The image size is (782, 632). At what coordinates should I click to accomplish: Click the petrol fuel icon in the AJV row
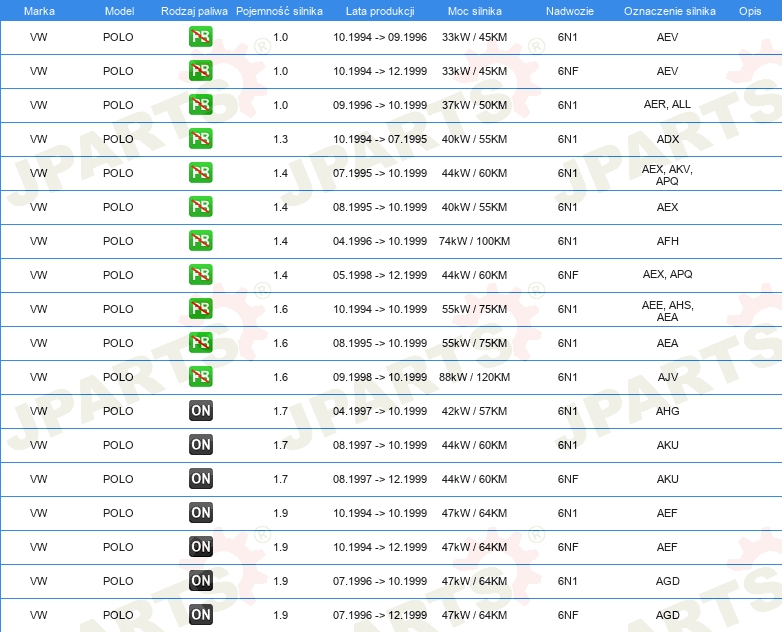pos(200,376)
